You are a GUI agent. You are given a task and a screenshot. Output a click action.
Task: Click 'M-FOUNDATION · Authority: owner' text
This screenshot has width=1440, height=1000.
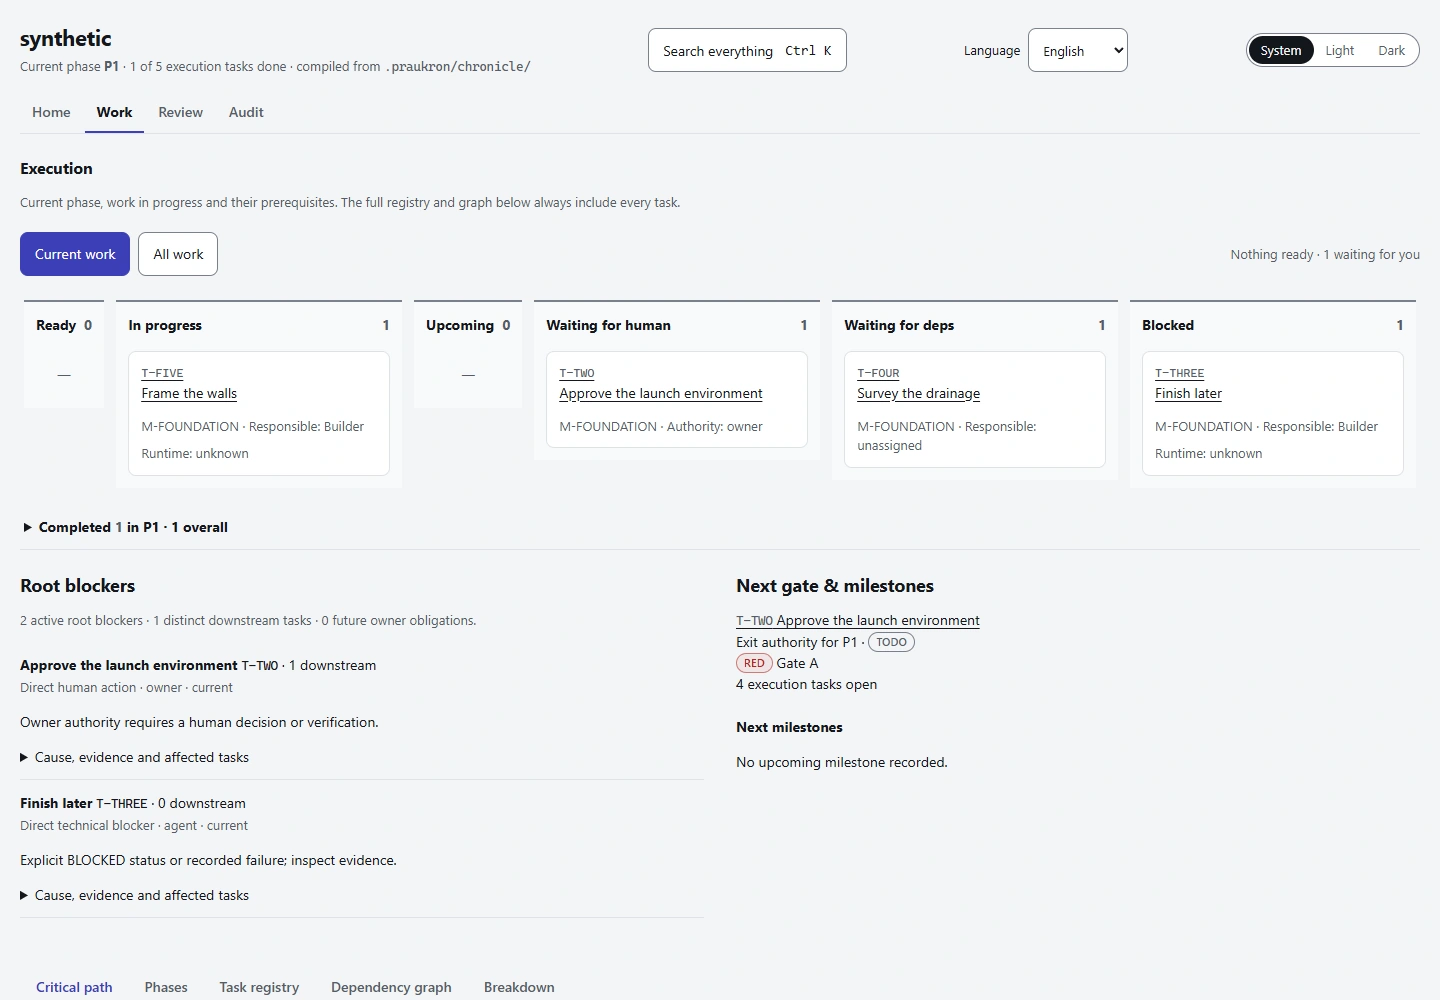[661, 426]
